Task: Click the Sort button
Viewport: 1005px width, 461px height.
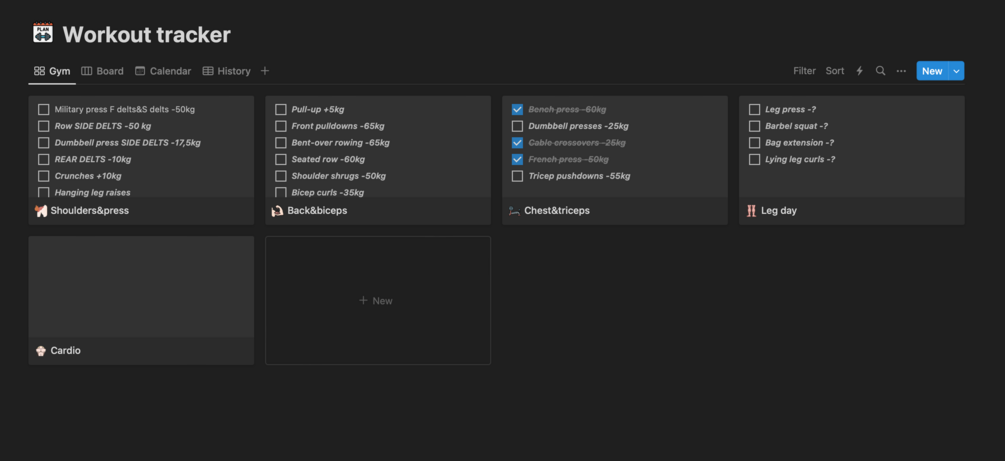Action: pos(835,71)
